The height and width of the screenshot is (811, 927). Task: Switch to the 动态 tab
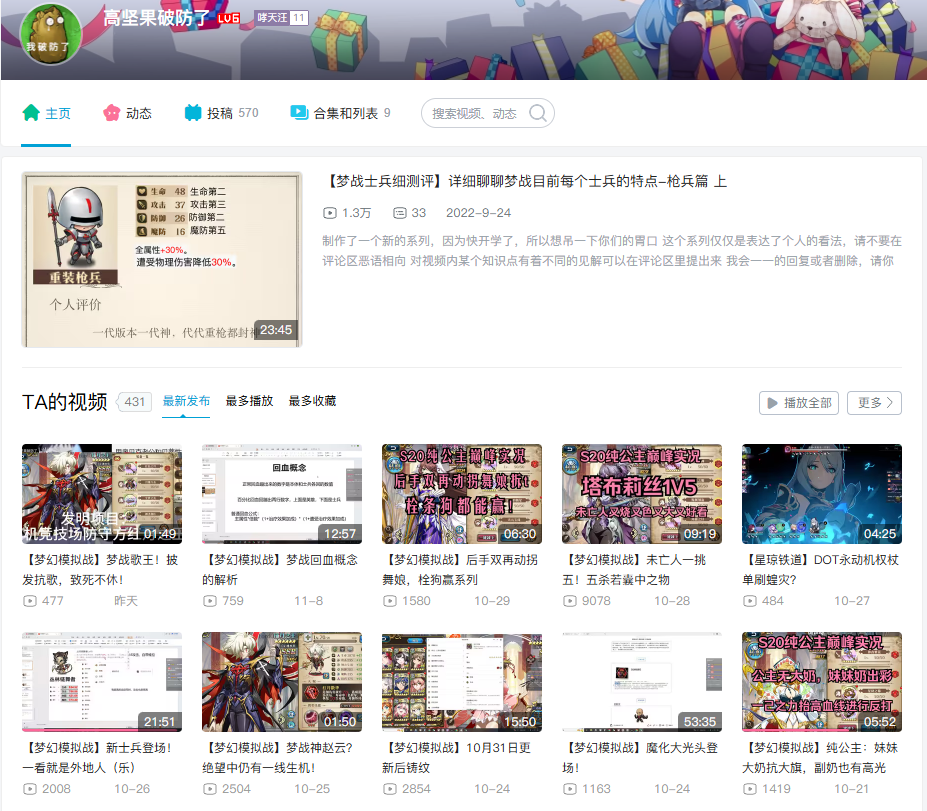[x=127, y=113]
